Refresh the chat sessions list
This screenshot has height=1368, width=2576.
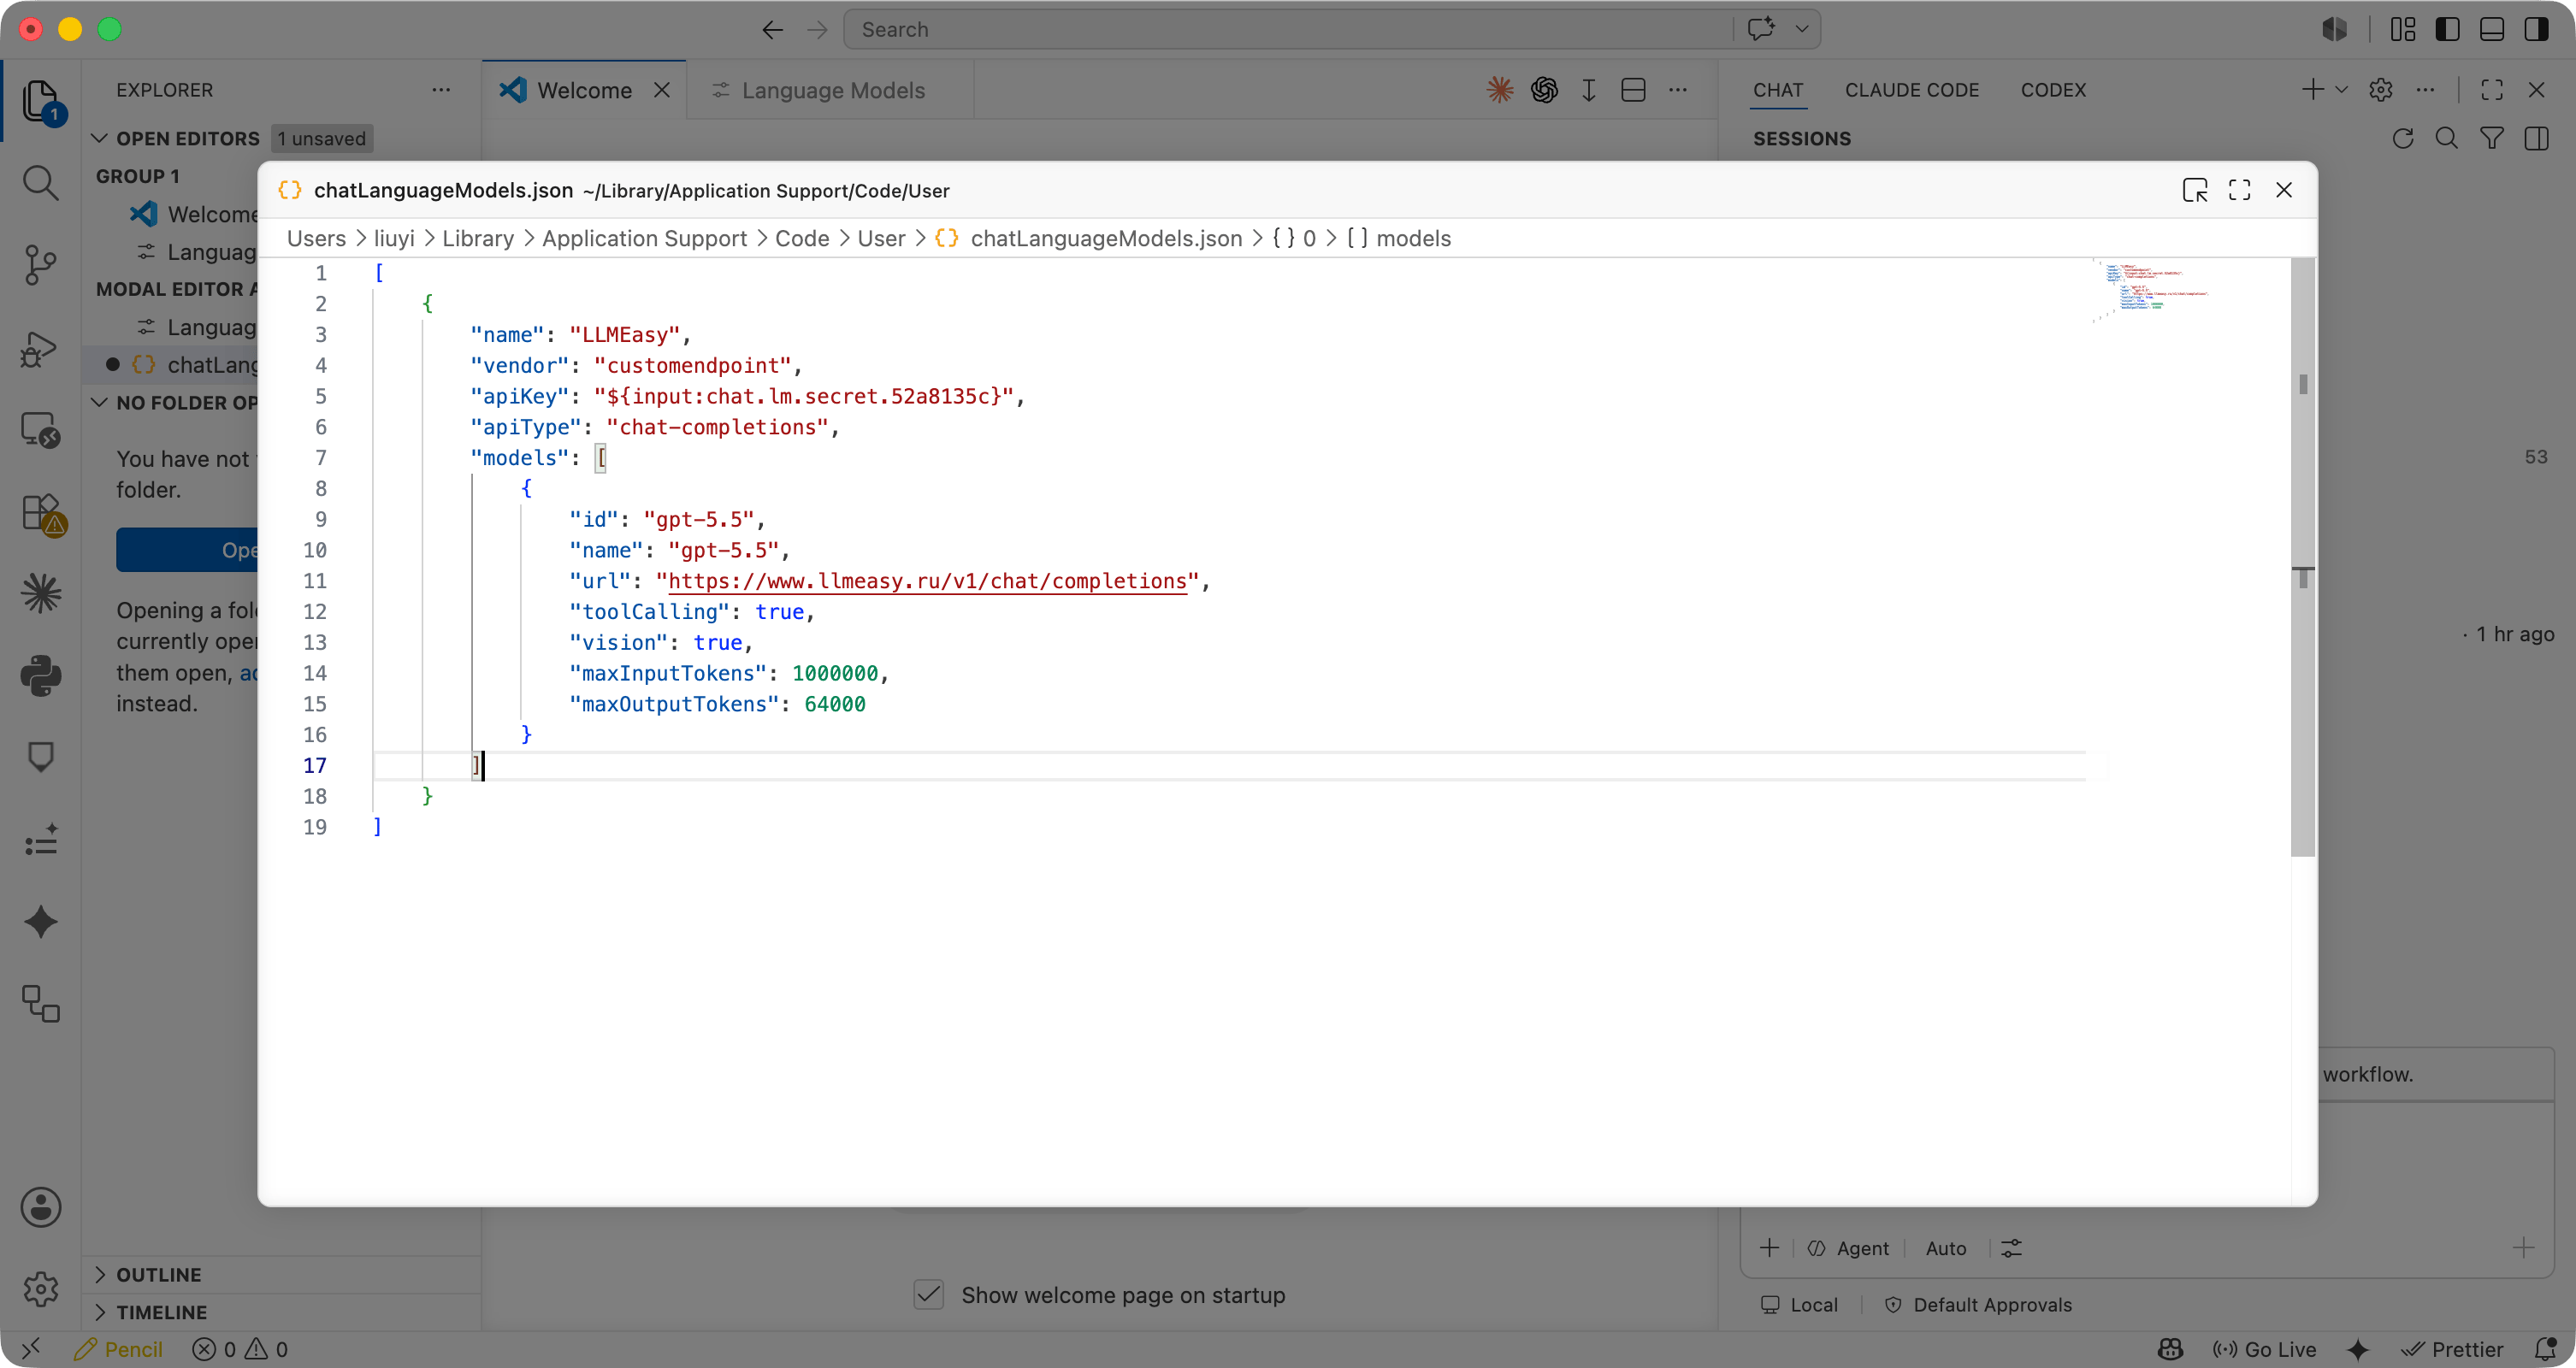tap(2402, 138)
